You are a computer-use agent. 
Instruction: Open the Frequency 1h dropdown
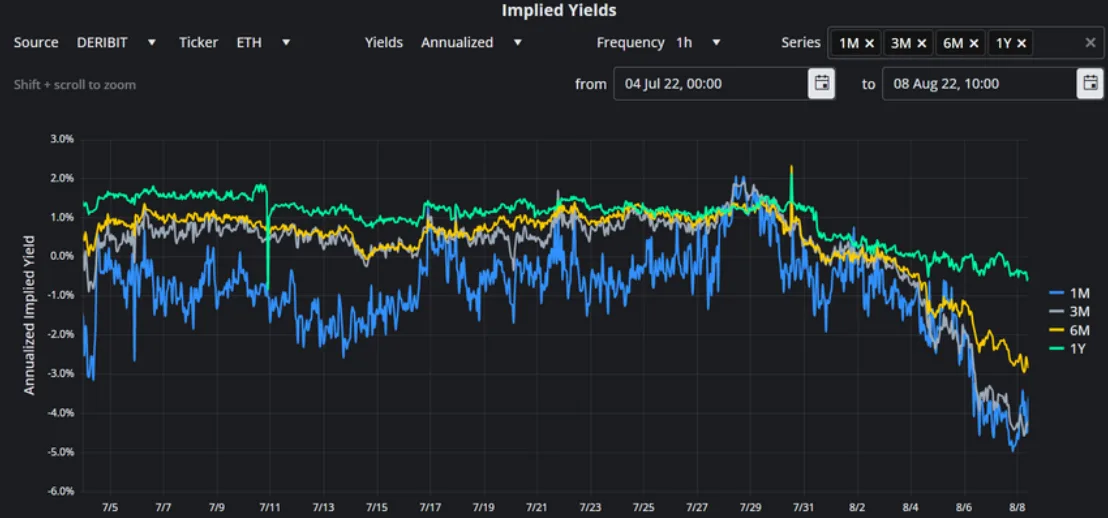pos(698,42)
